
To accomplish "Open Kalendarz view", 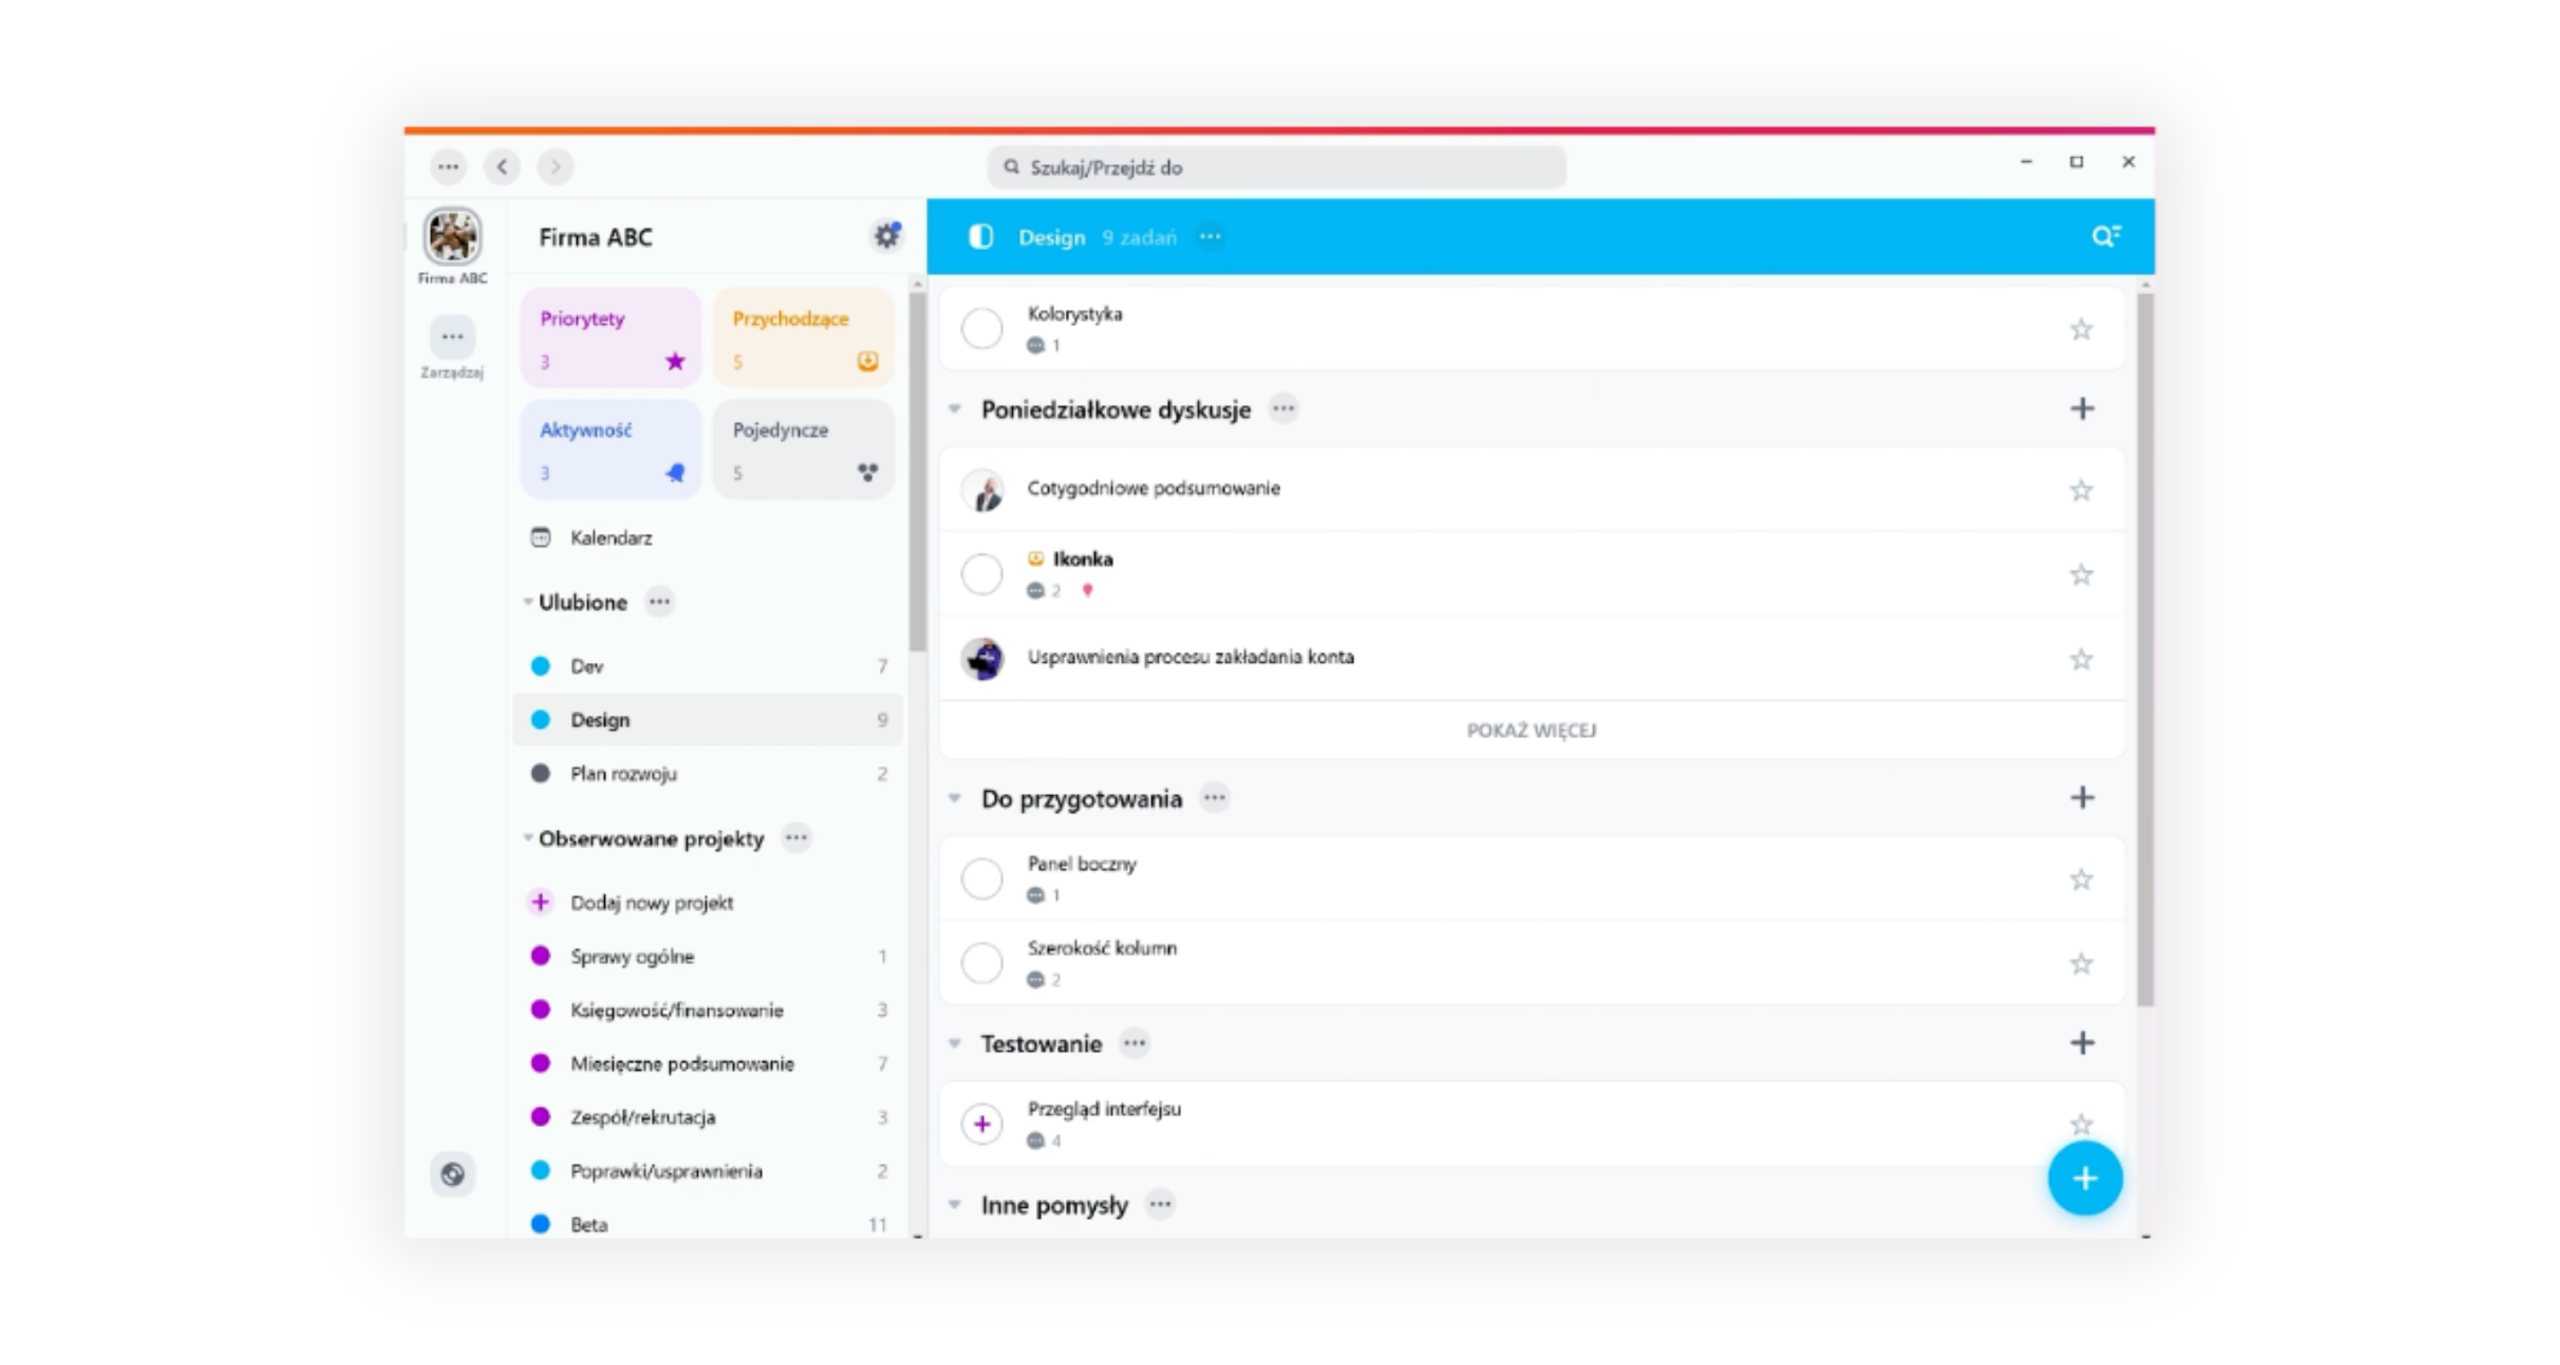I will (707, 537).
